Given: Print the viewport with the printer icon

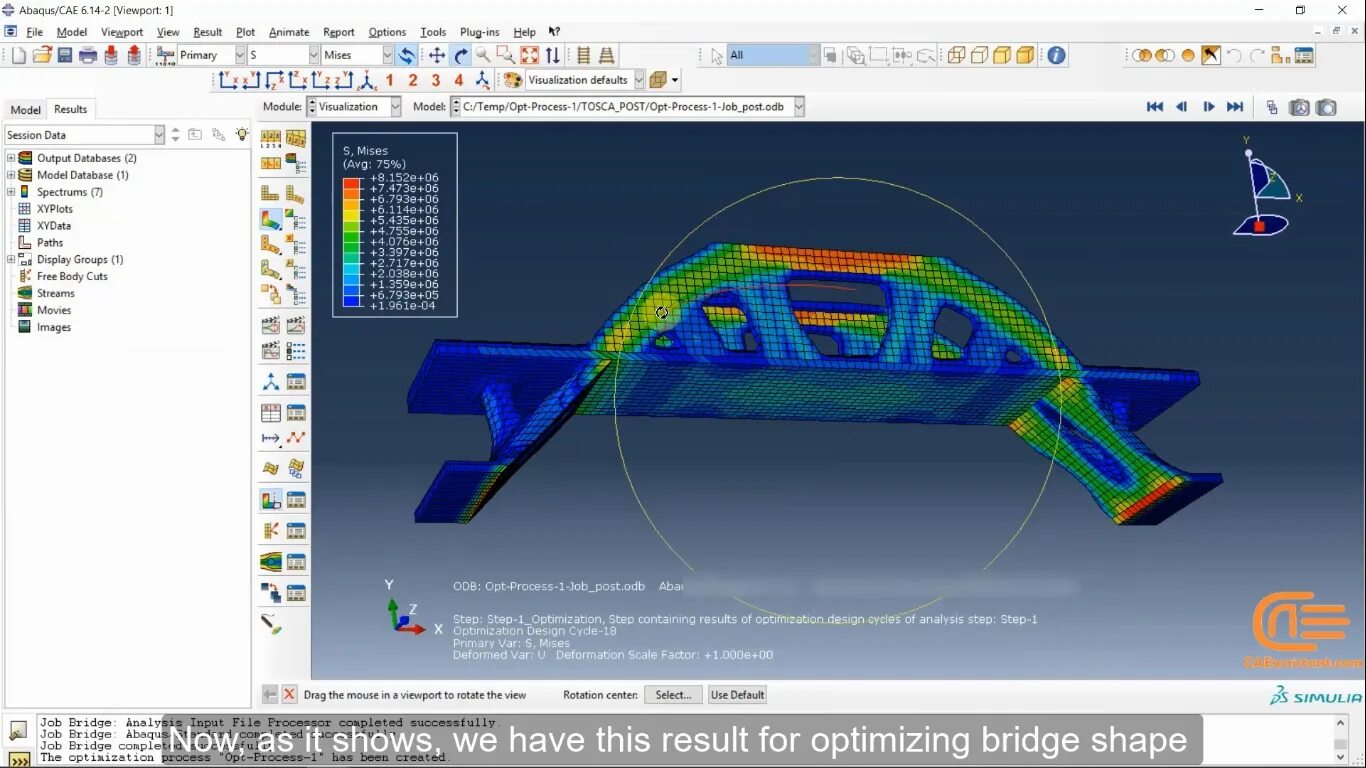Looking at the screenshot, I should 88,55.
